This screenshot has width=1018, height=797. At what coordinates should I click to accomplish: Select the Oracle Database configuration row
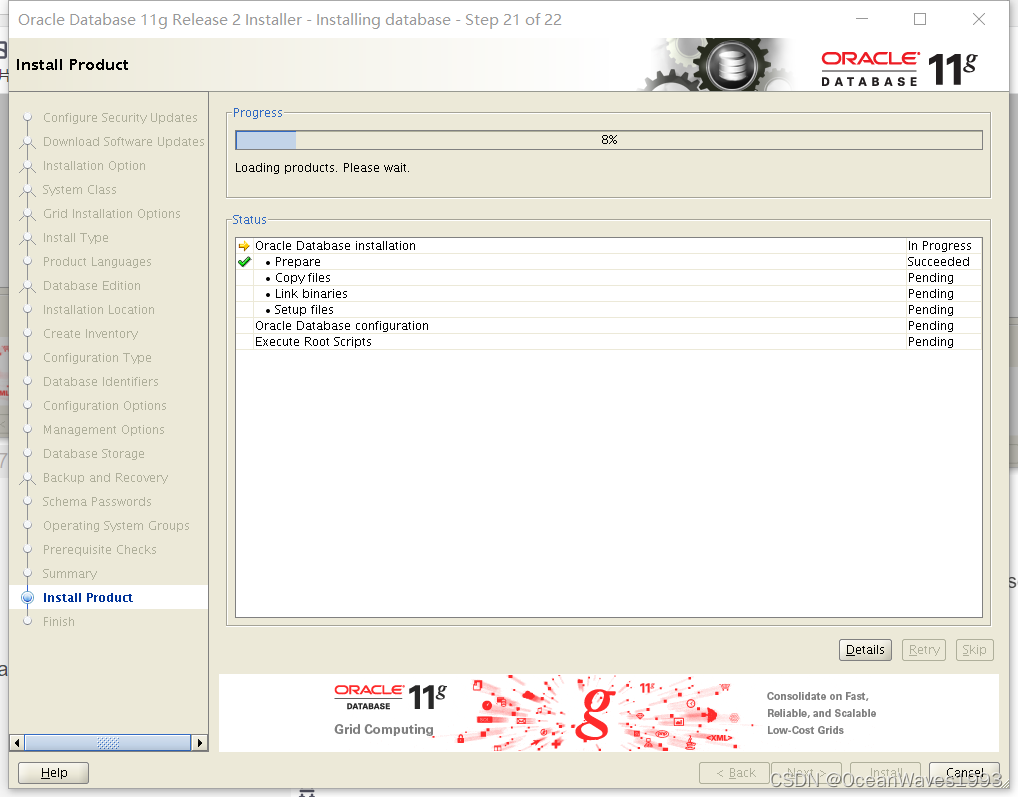(608, 326)
